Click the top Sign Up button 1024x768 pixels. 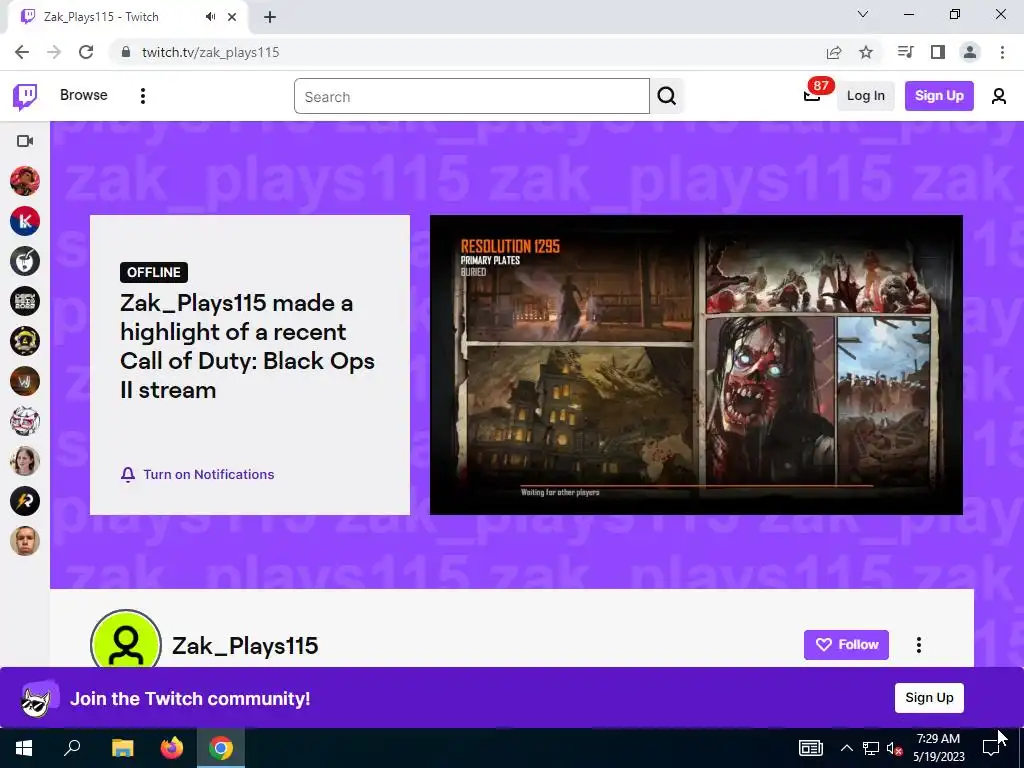939,96
